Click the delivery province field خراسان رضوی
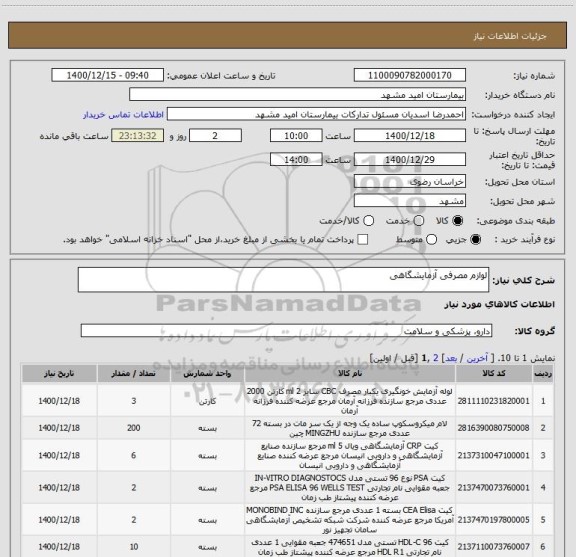The image size is (576, 557). (410, 182)
